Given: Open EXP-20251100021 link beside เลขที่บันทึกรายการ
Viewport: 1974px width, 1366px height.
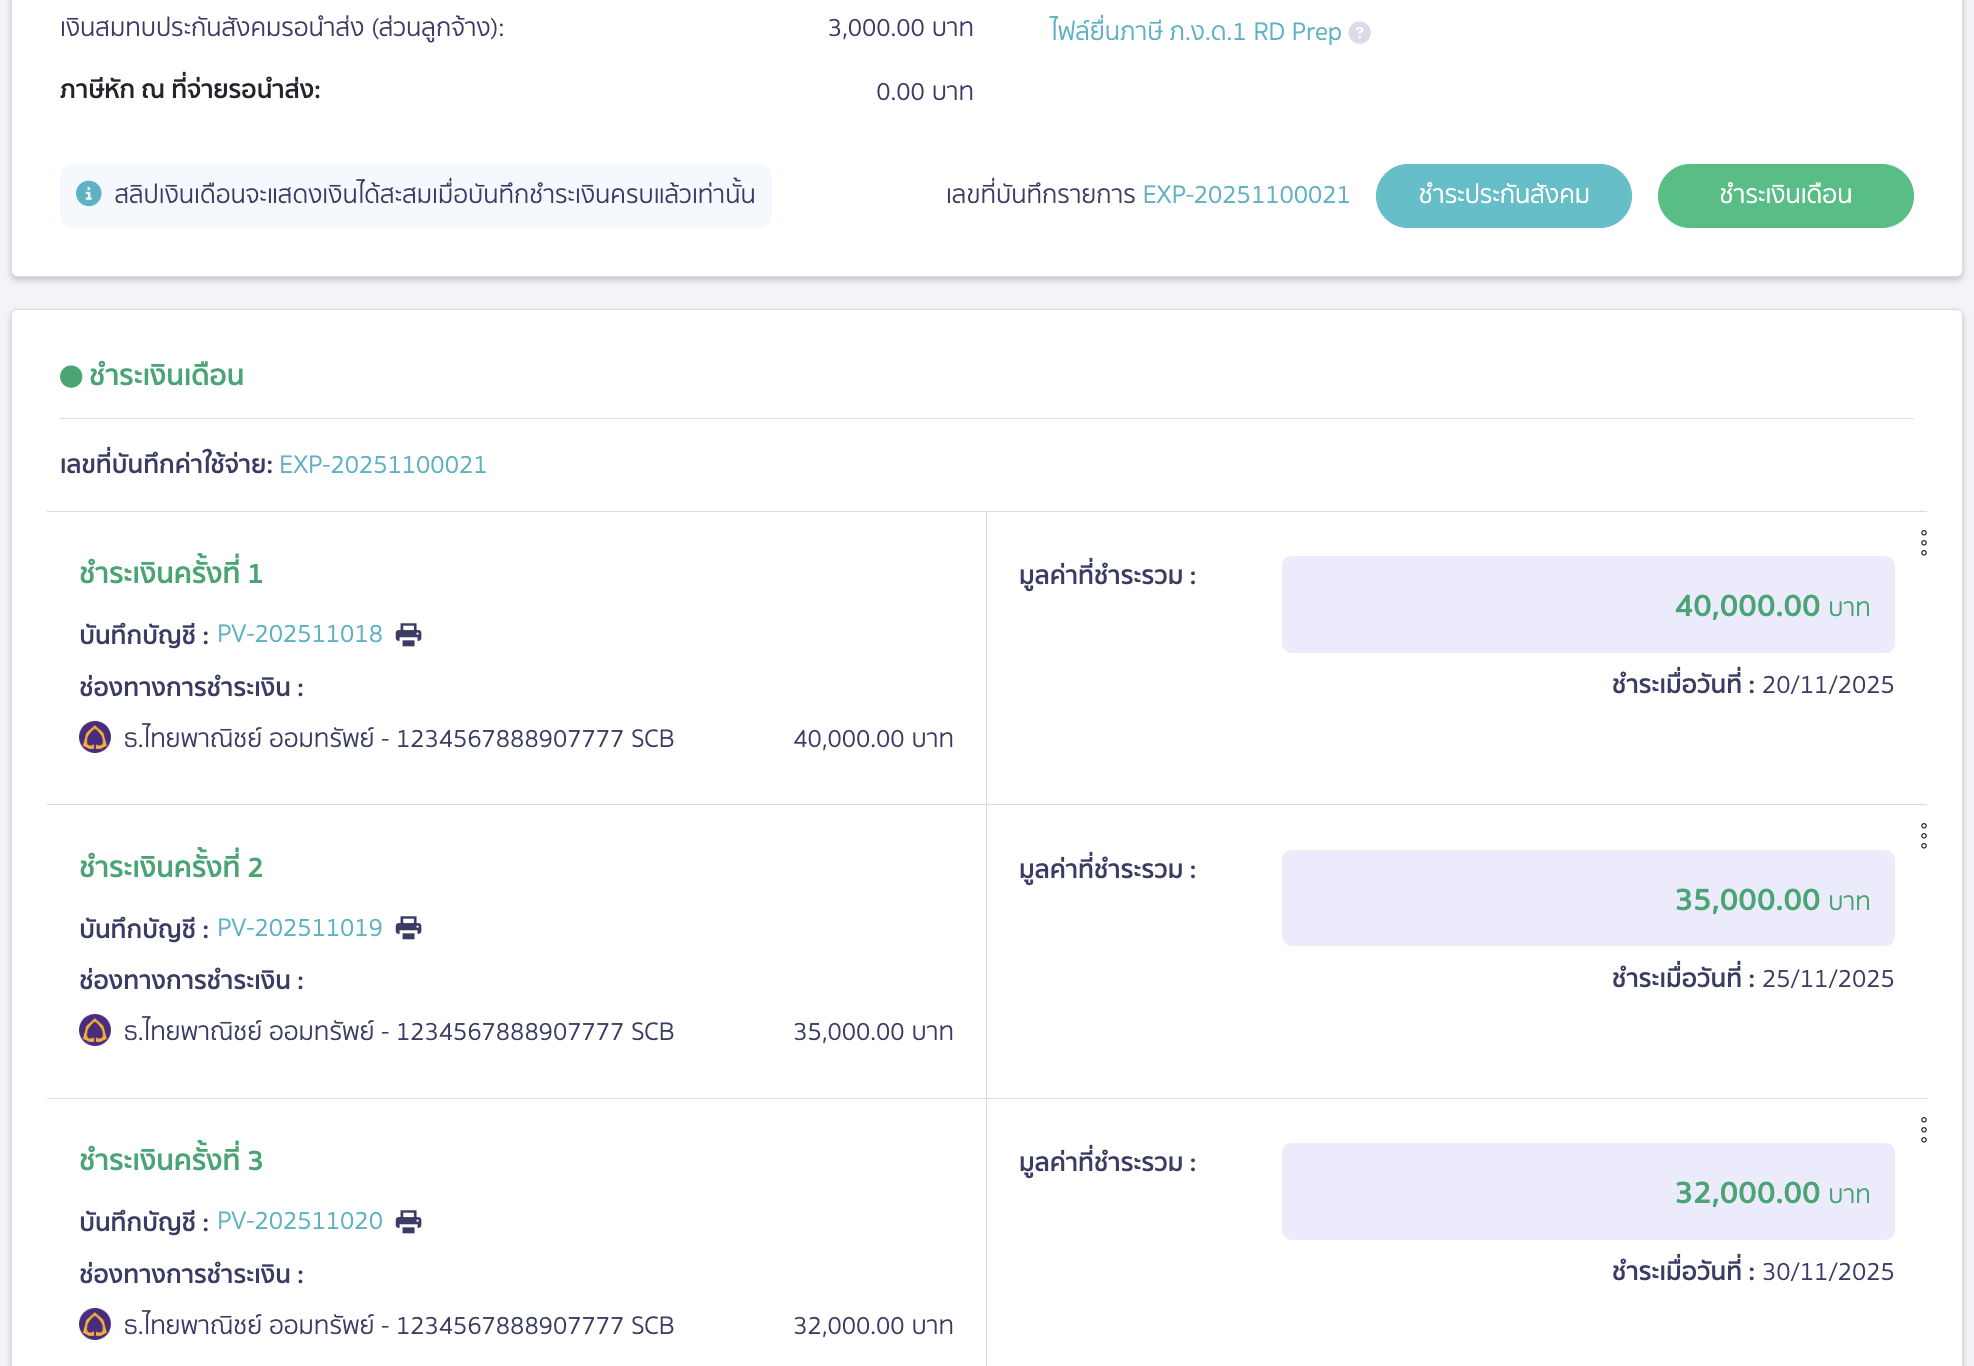Looking at the screenshot, I should [1246, 194].
